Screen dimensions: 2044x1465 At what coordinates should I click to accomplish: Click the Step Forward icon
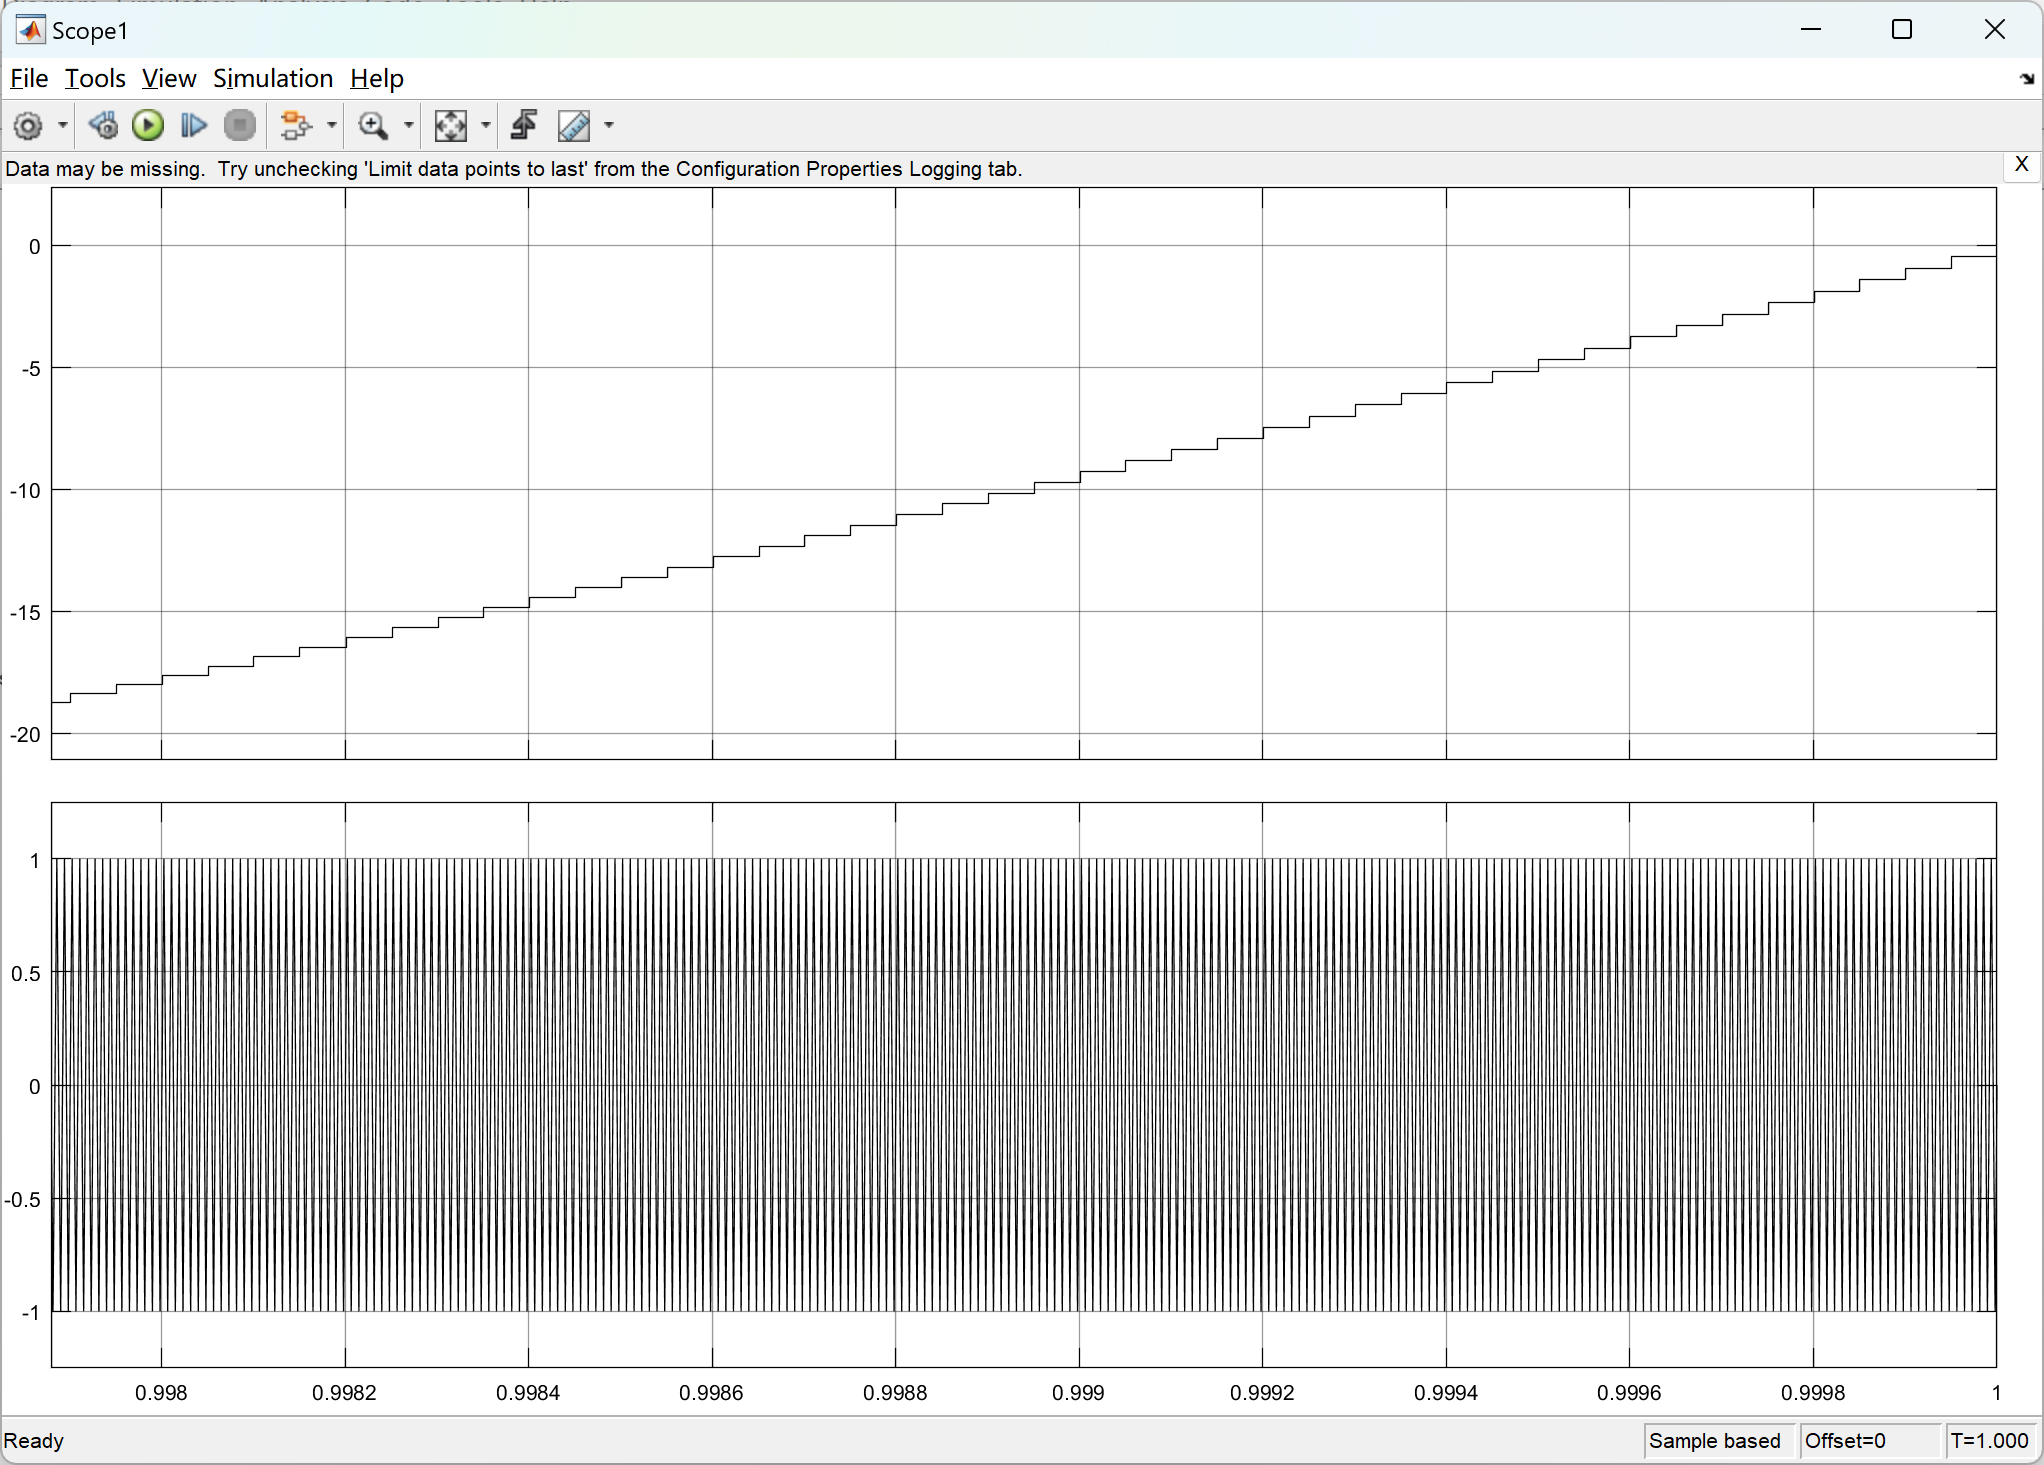tap(193, 126)
